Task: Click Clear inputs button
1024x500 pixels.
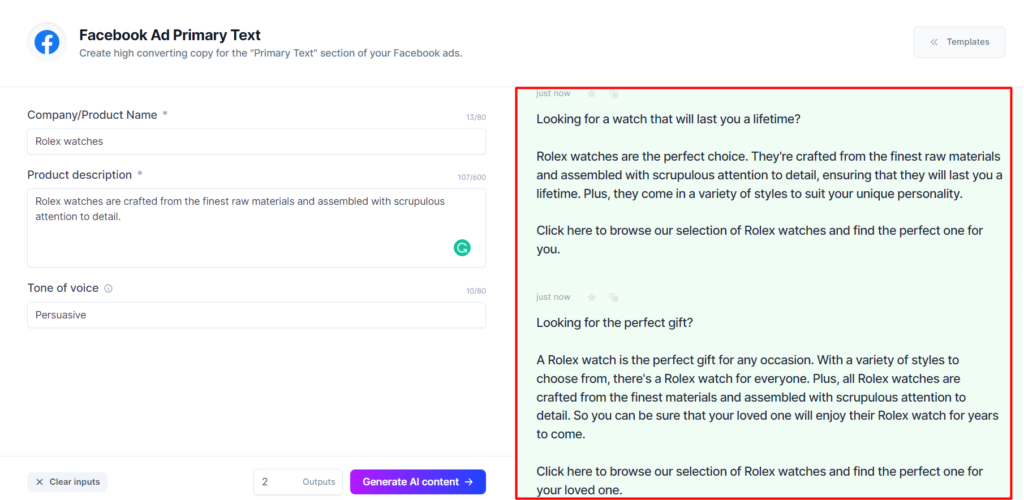Action: click(x=67, y=482)
